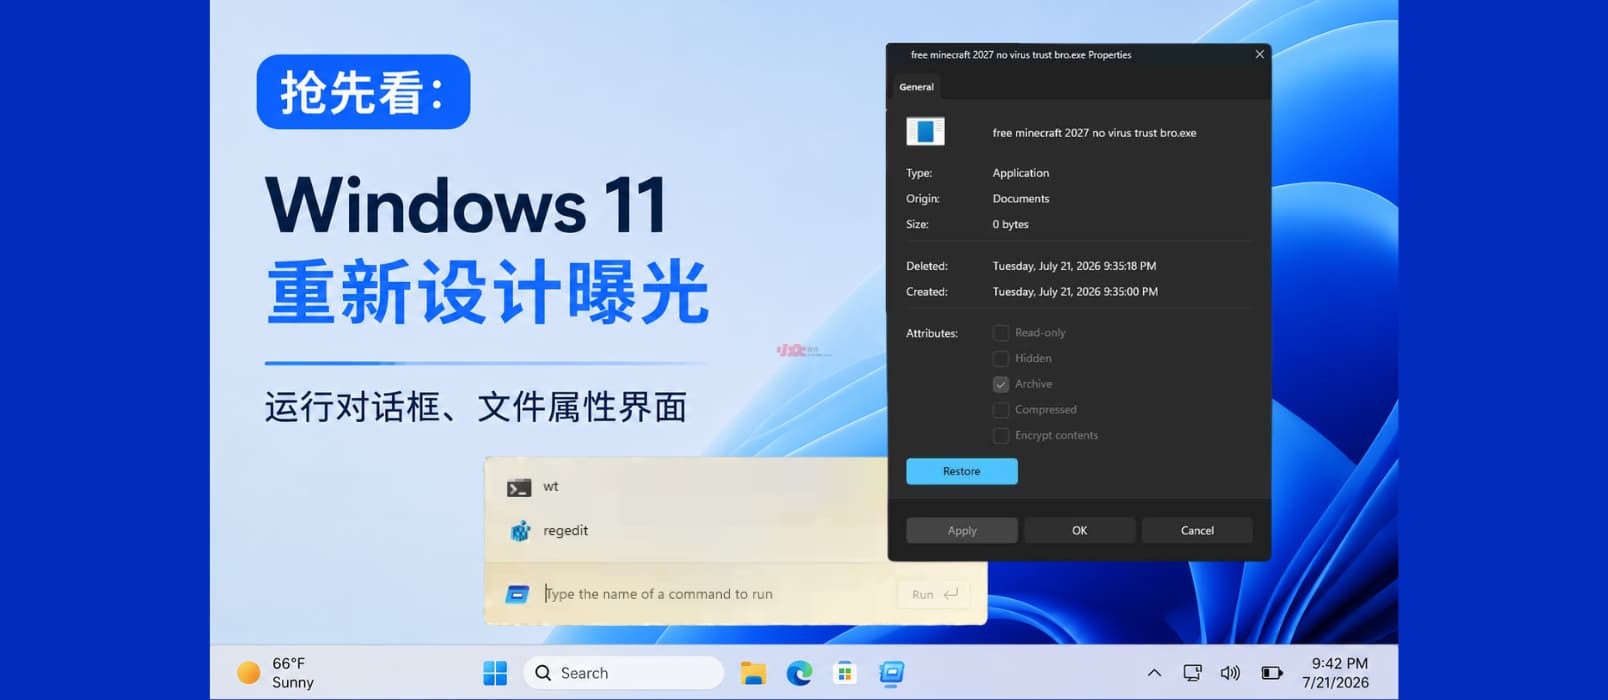
Task: Click the '0 bytes' size value
Action: (1010, 225)
